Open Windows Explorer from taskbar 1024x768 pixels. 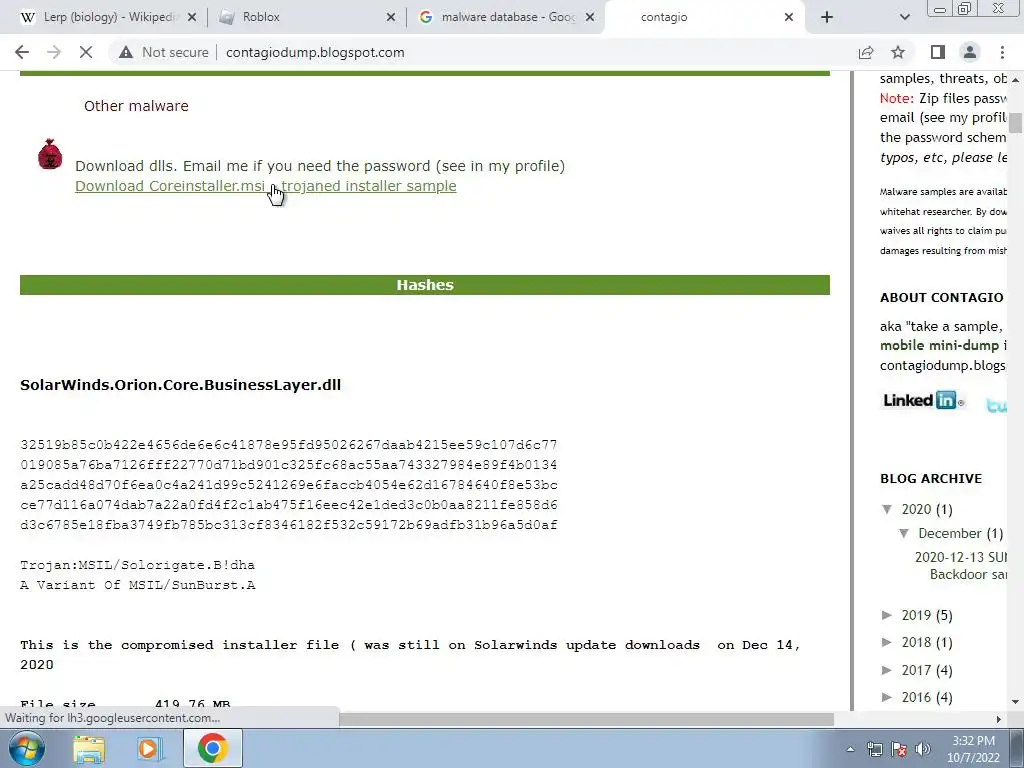(x=89, y=749)
